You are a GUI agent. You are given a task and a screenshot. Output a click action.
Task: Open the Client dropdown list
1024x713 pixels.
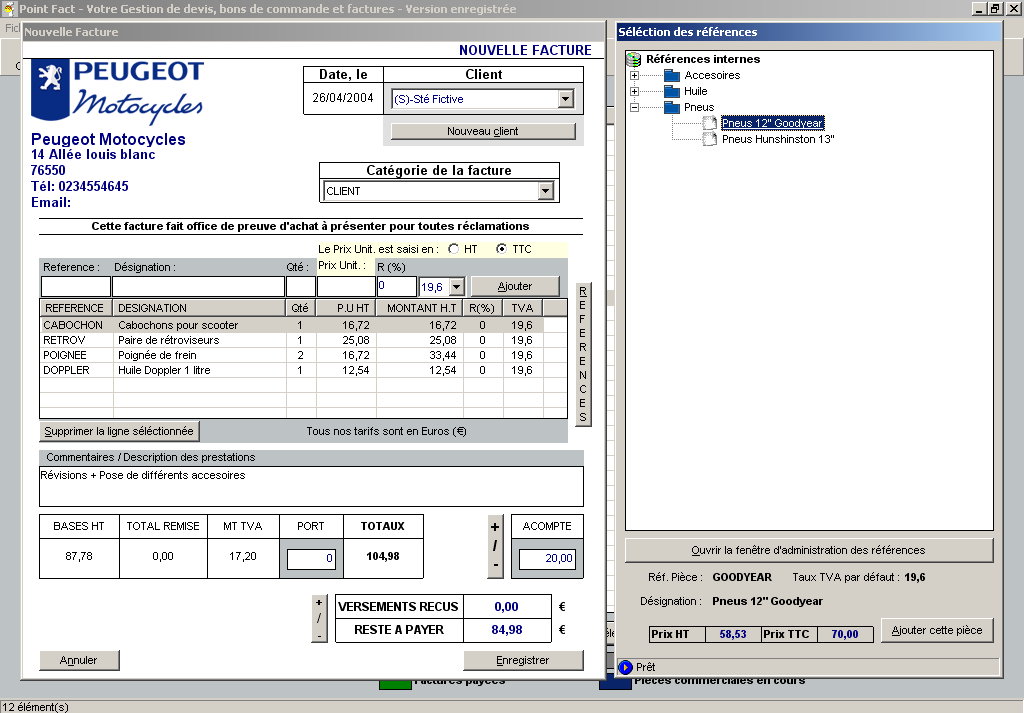pos(566,99)
